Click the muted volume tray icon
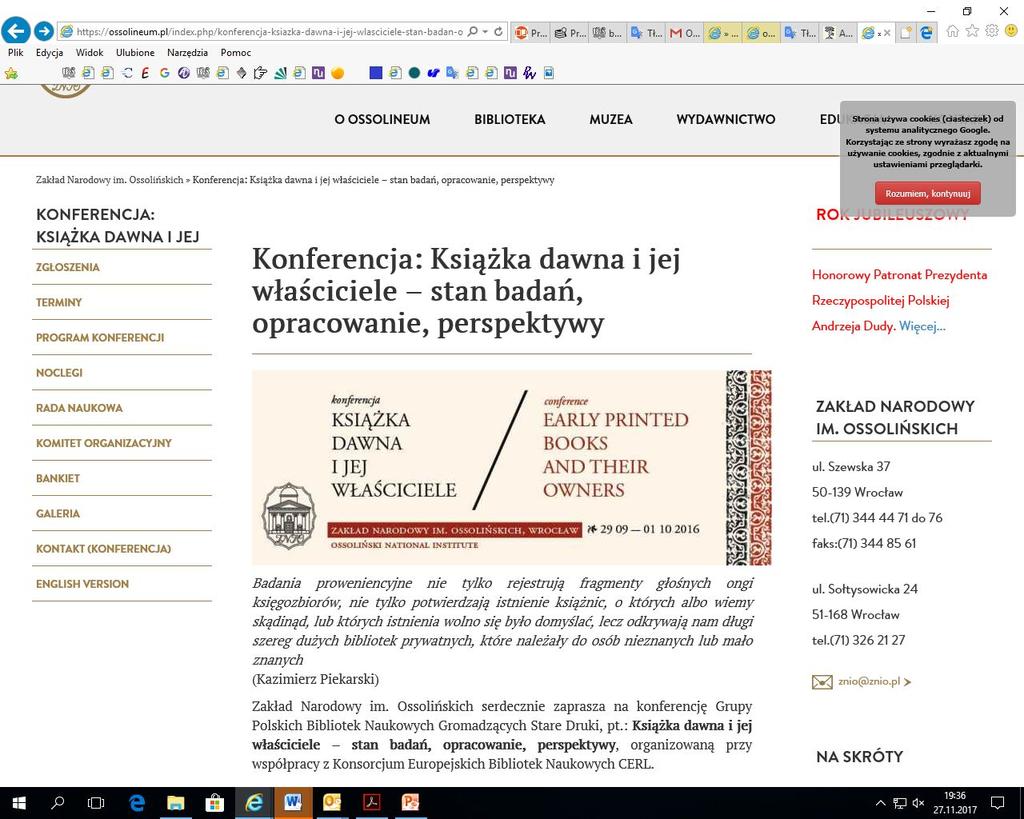 point(918,803)
